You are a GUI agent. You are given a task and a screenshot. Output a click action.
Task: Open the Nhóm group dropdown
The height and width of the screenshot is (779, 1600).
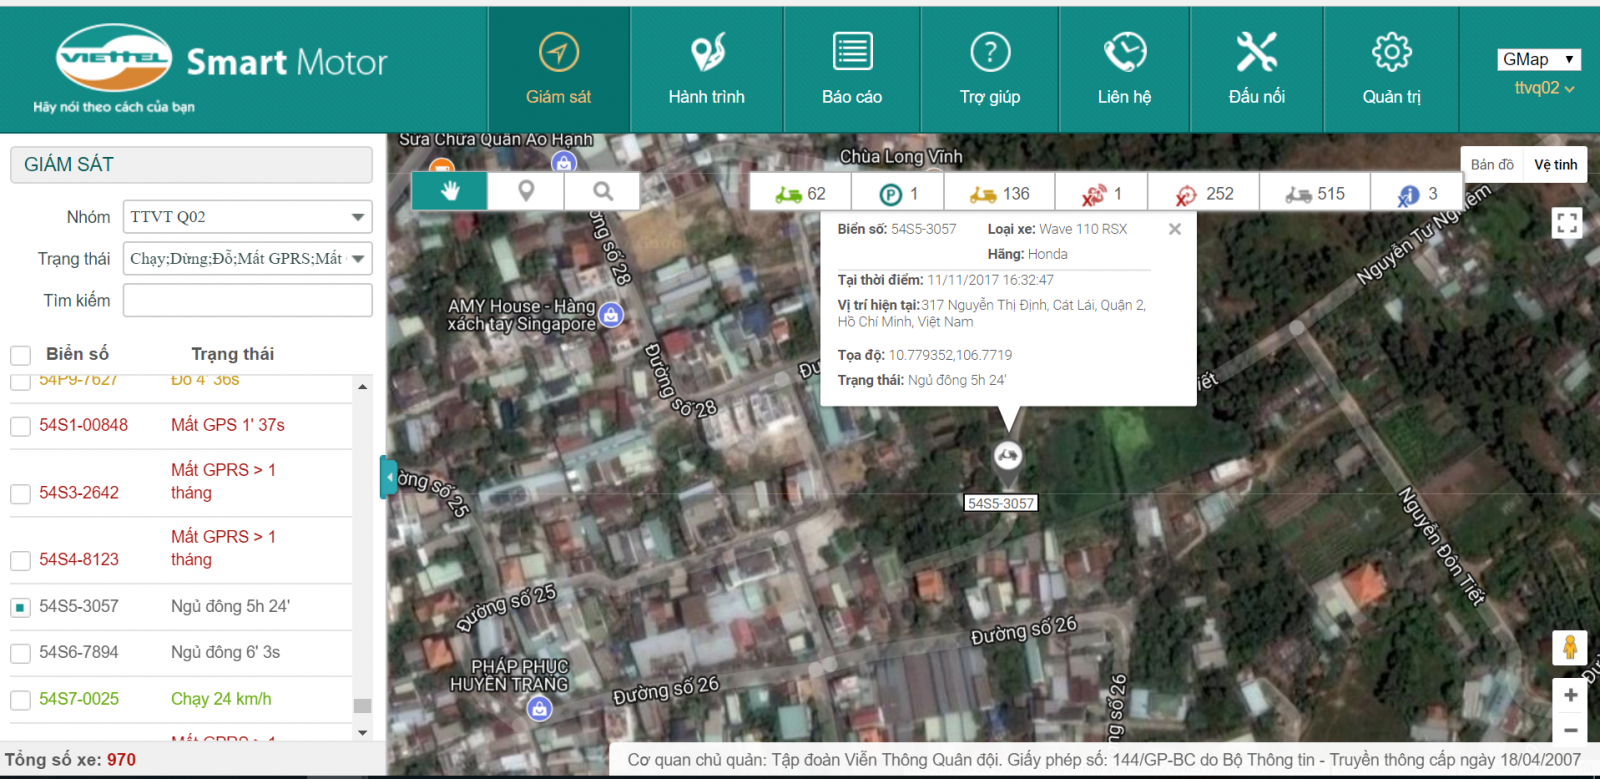pyautogui.click(x=247, y=217)
